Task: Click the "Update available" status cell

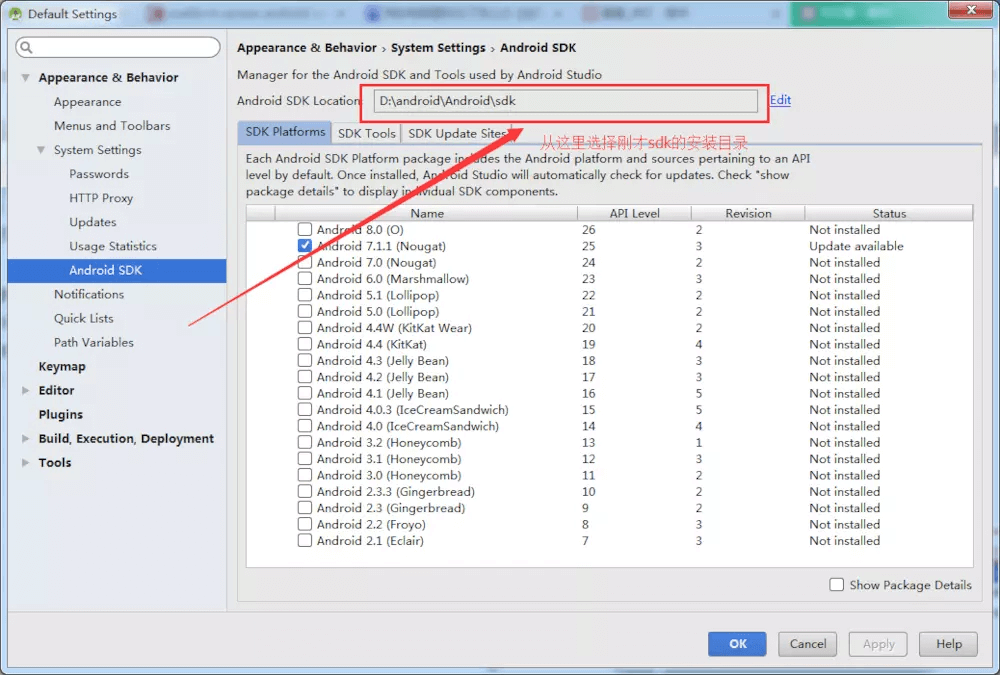Action: [856, 246]
